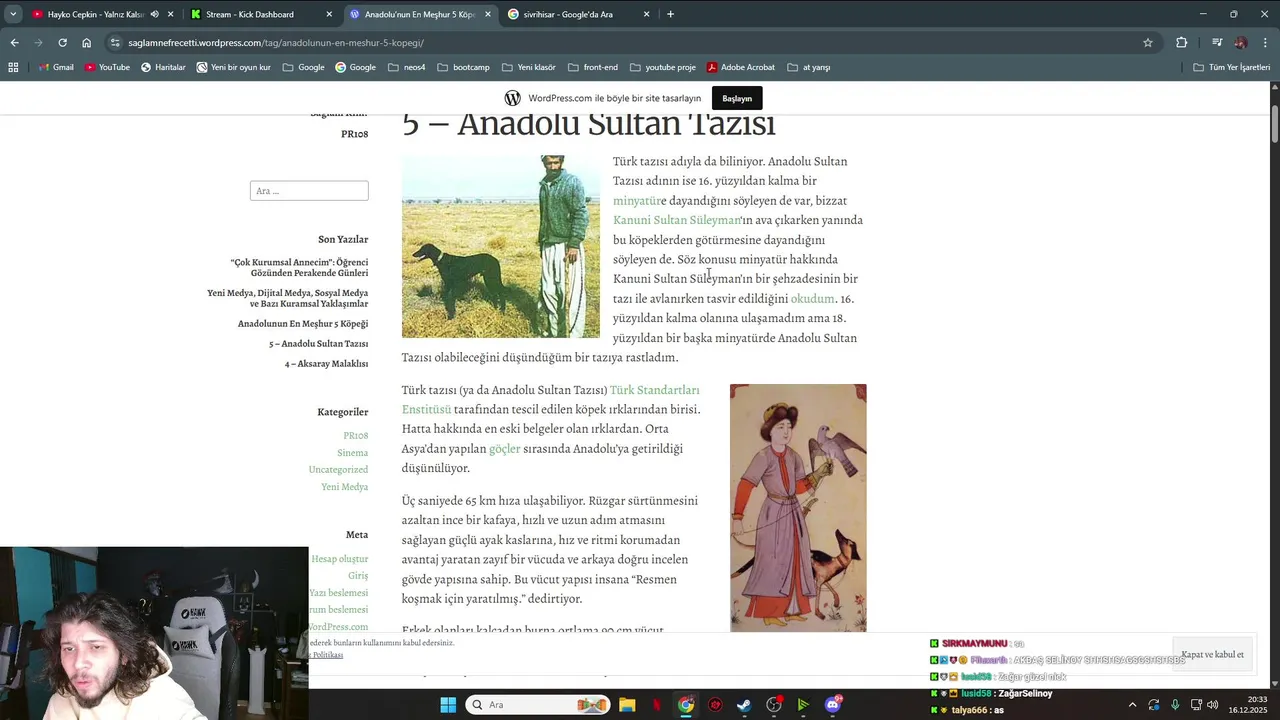Go to browser home page
Viewport: 1280px width, 720px height.
(86, 42)
